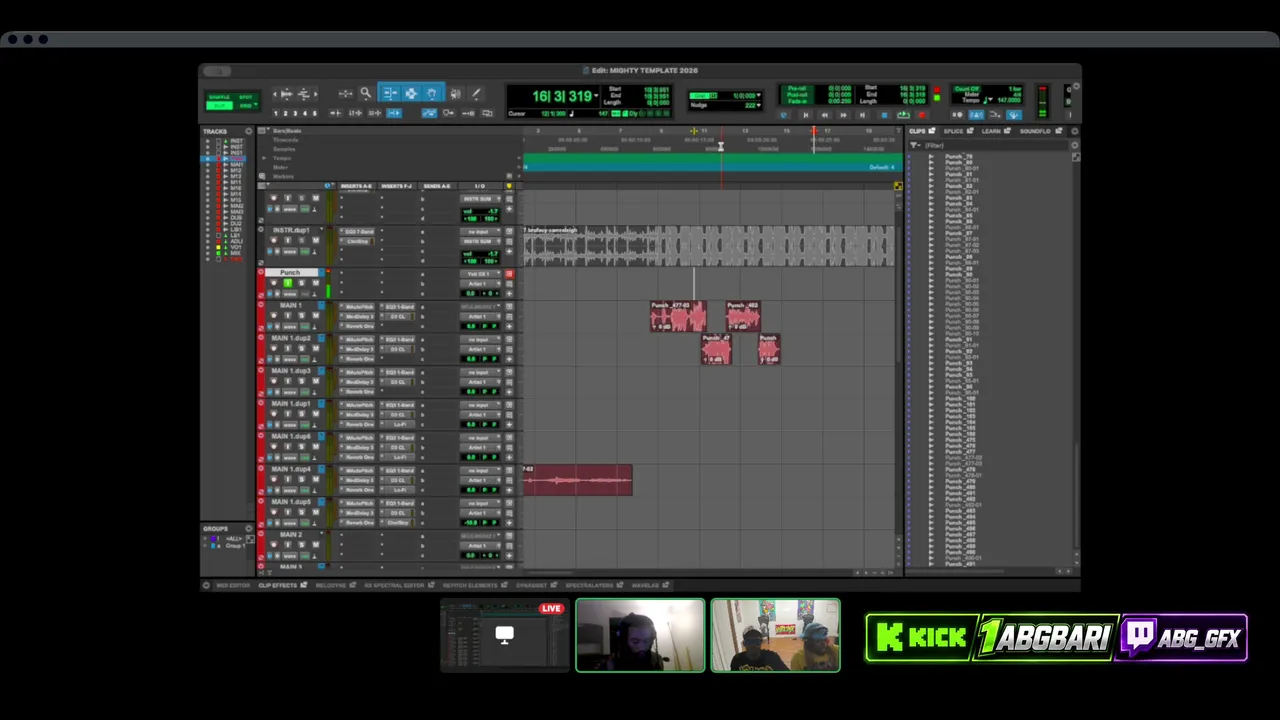Click the Stop transport button
1280x720 pixels.
(x=885, y=115)
